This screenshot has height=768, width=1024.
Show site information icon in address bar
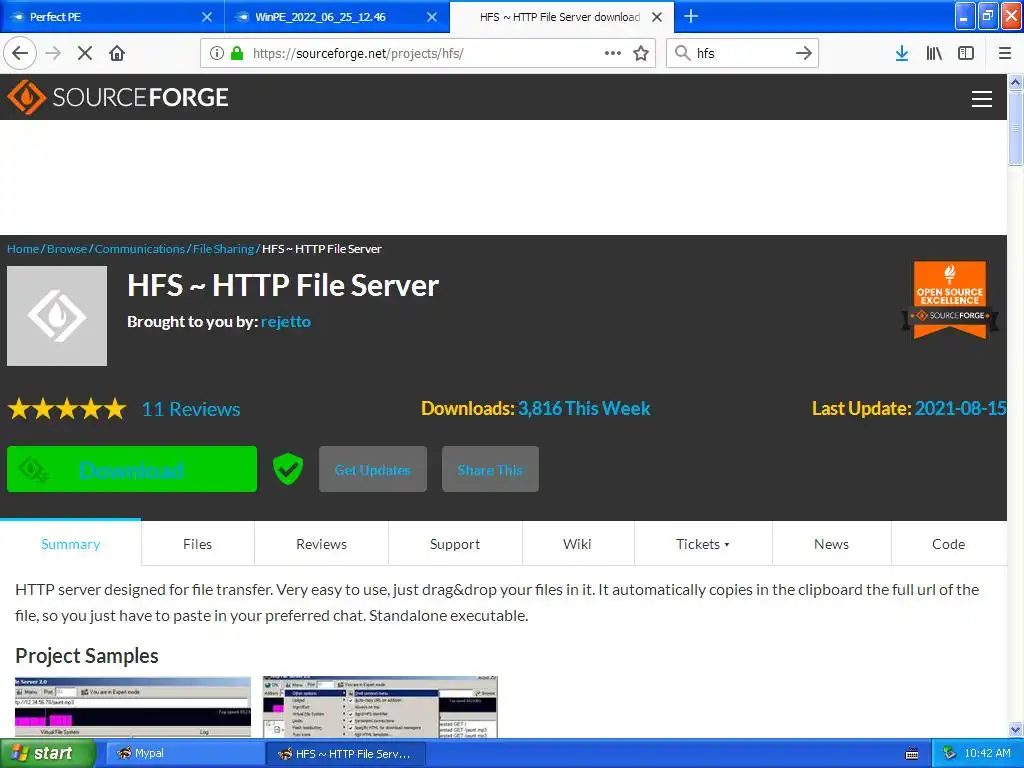pos(217,53)
